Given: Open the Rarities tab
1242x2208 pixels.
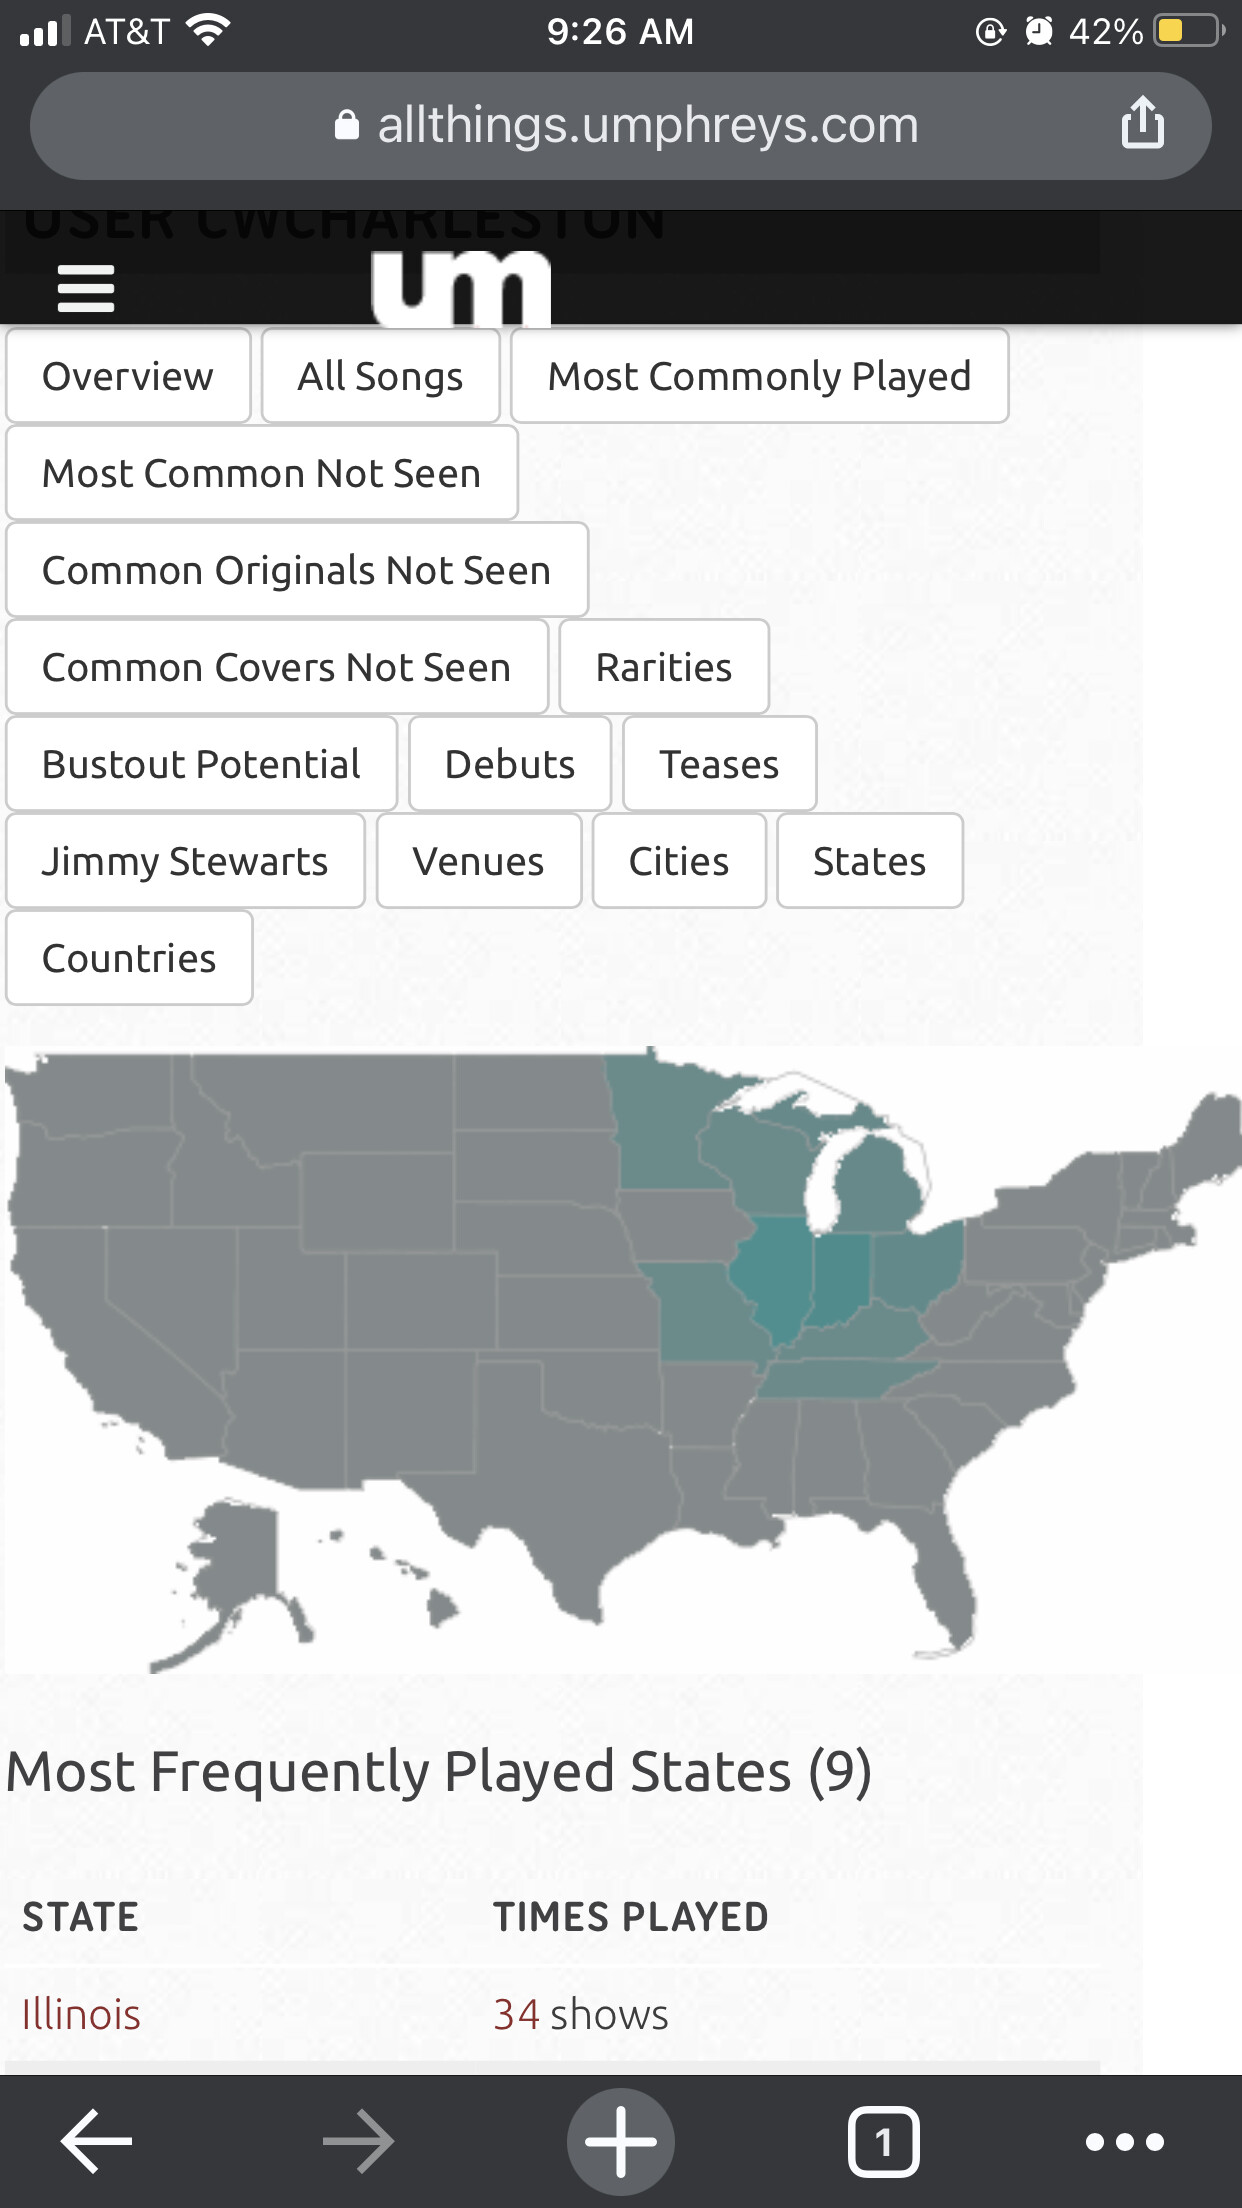Looking at the screenshot, I should [x=664, y=668].
